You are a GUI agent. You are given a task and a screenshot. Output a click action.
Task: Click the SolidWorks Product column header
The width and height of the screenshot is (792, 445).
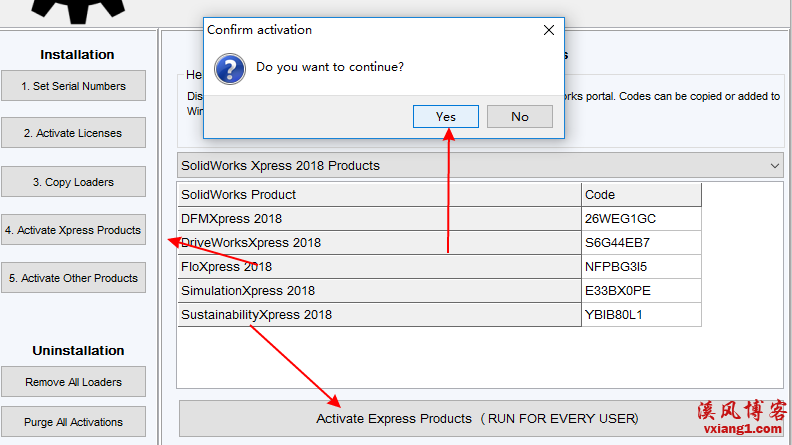[379, 194]
